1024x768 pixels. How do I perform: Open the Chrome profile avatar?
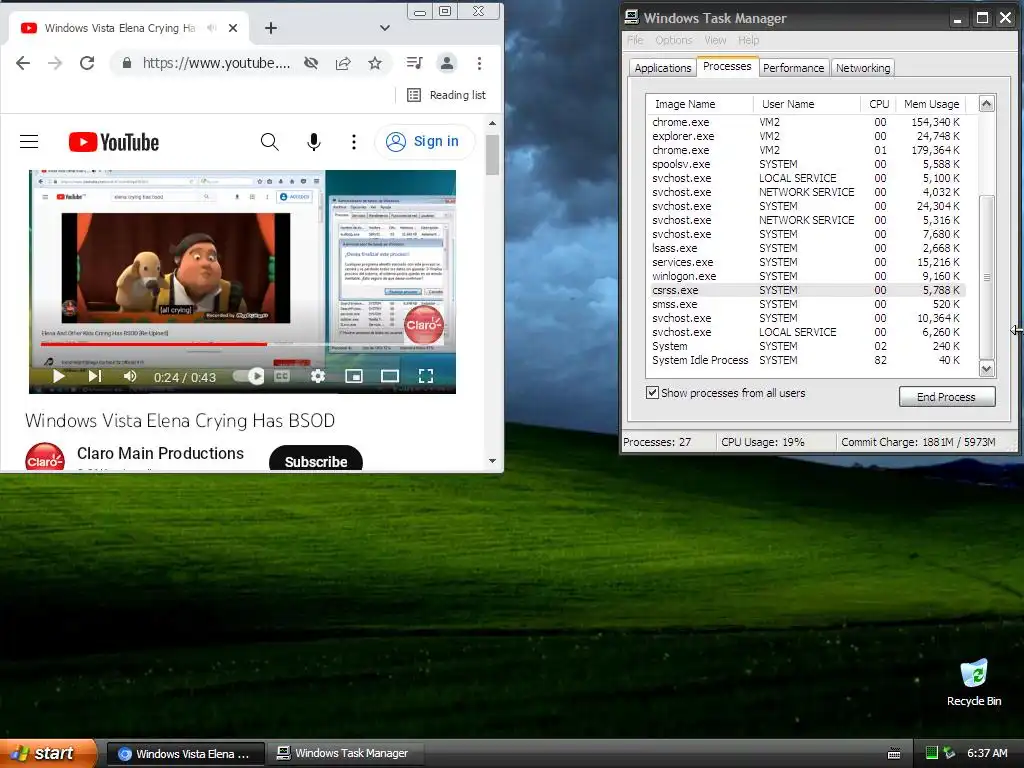(x=447, y=63)
